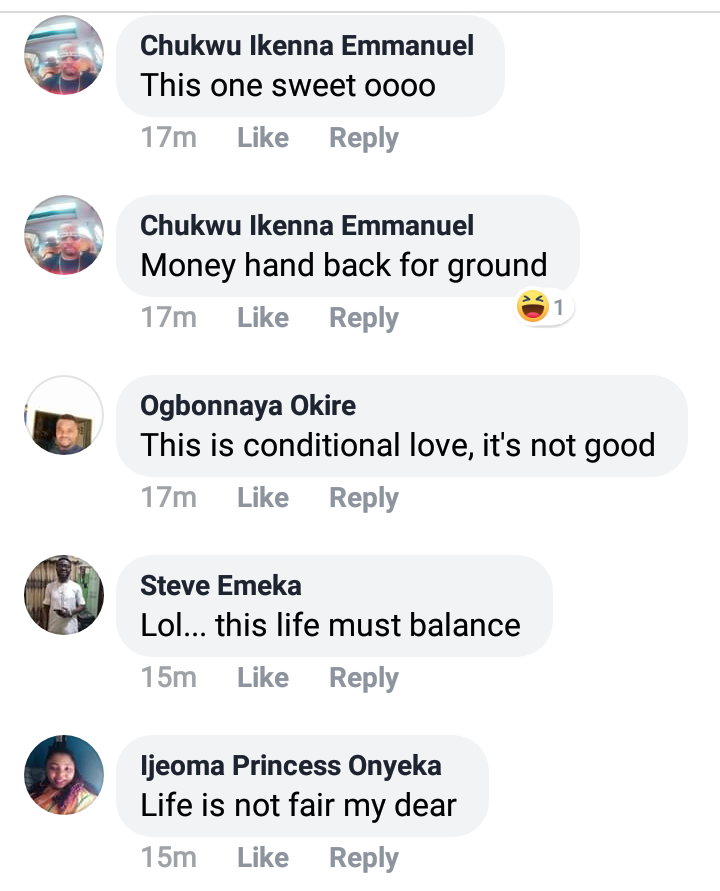Reply to 'Money hand back for ground'

[364, 318]
